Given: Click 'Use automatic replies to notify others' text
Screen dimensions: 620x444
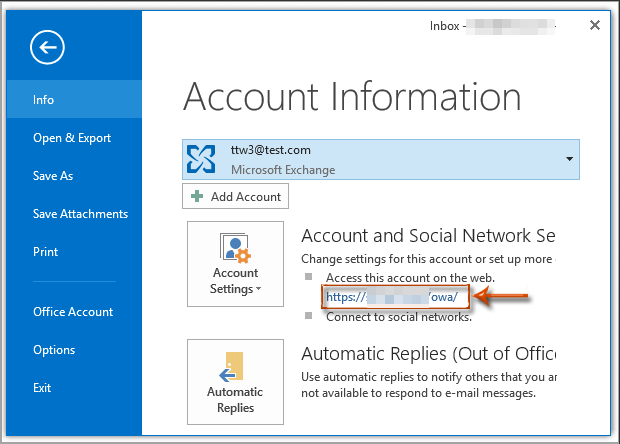Looking at the screenshot, I should tap(429, 377).
